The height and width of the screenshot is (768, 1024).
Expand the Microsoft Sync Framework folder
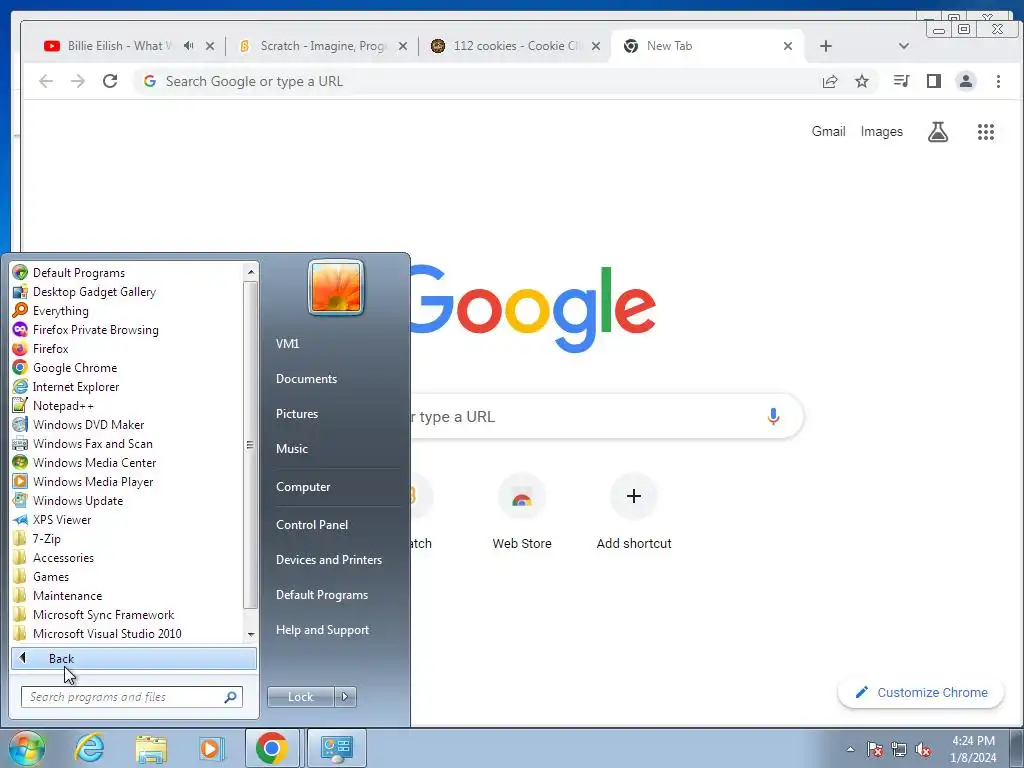(x=127, y=615)
